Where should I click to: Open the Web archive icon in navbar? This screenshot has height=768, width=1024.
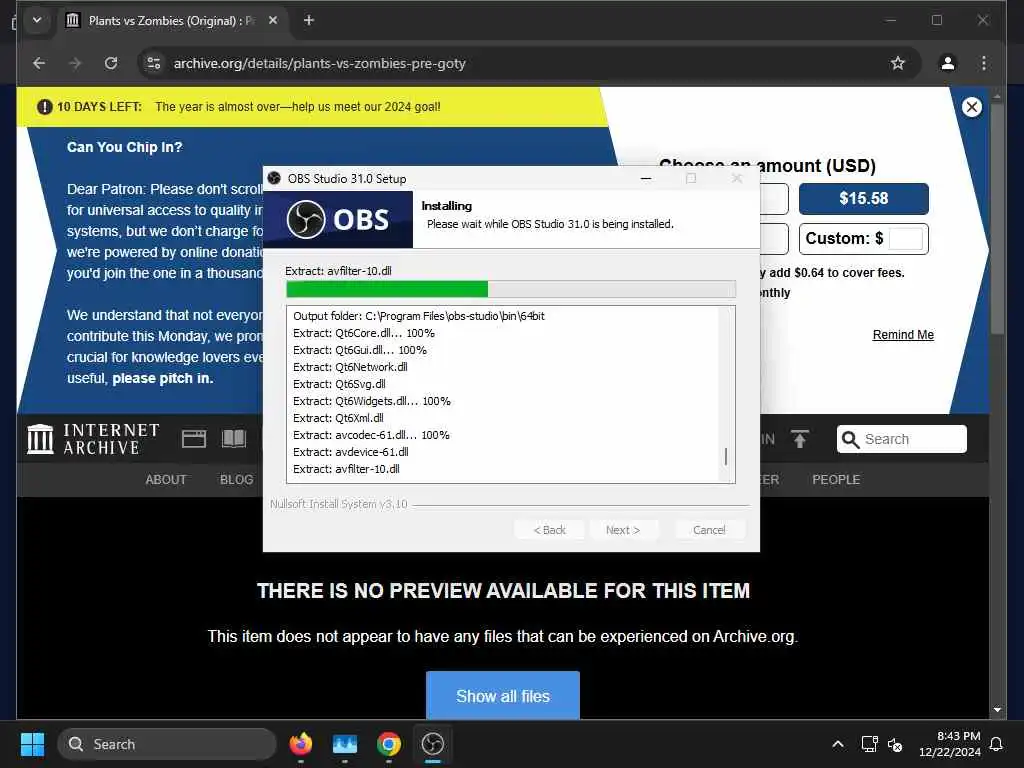194,439
